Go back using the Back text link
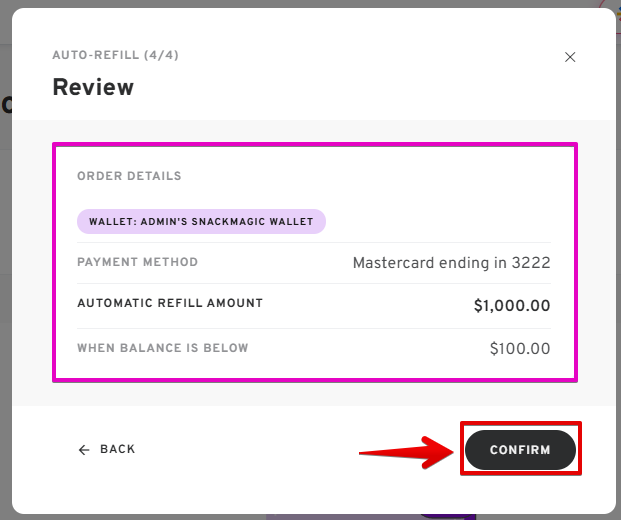The image size is (621, 520). tap(118, 450)
